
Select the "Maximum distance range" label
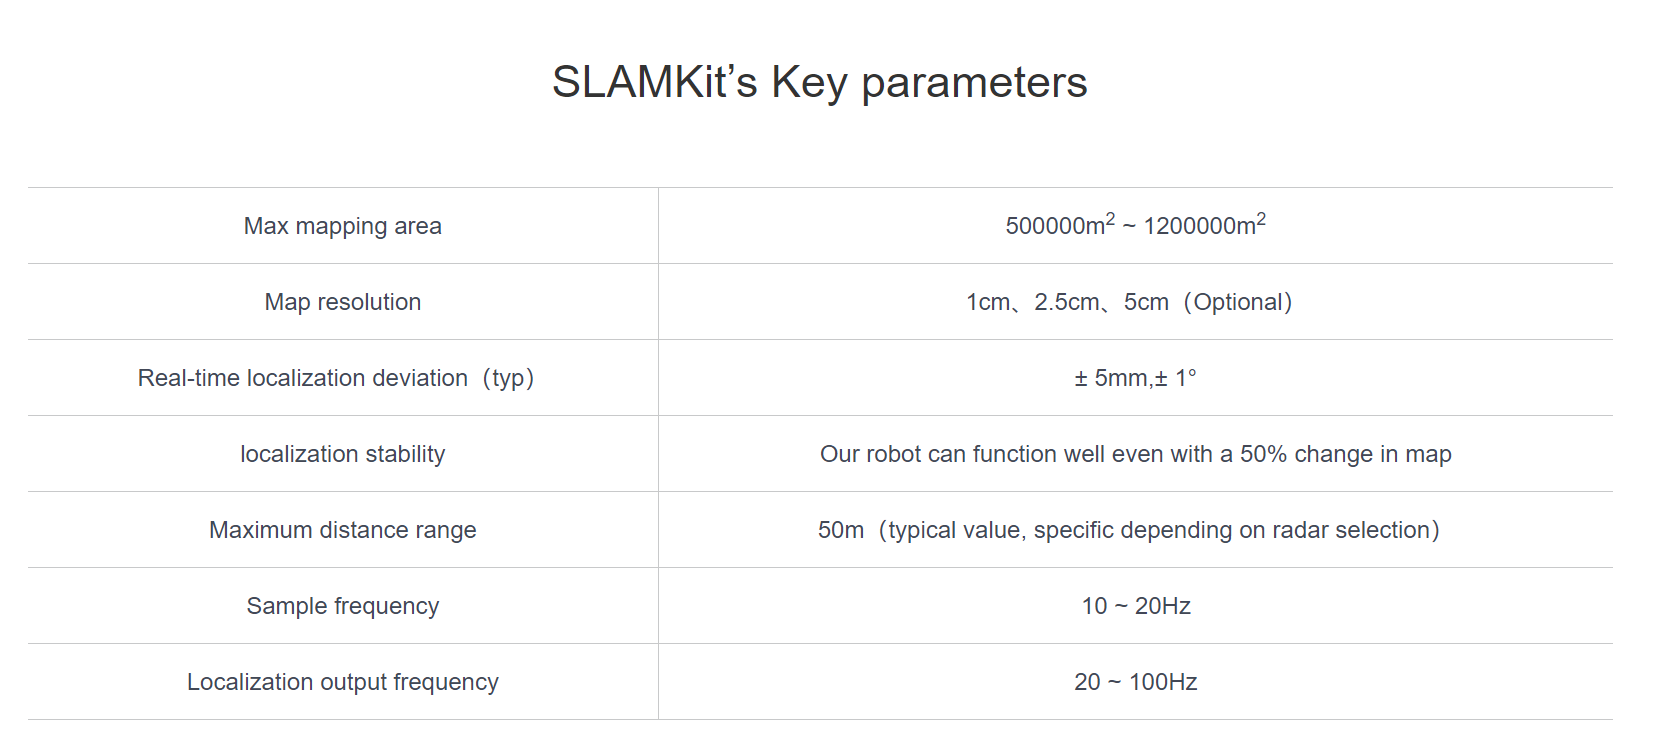coord(343,530)
